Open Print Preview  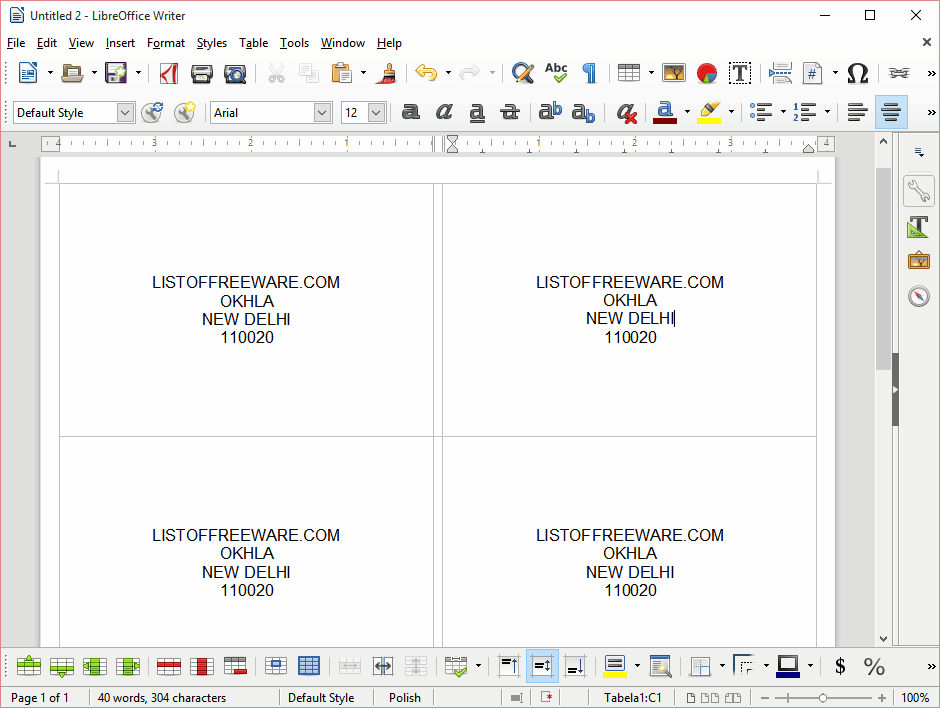[235, 73]
